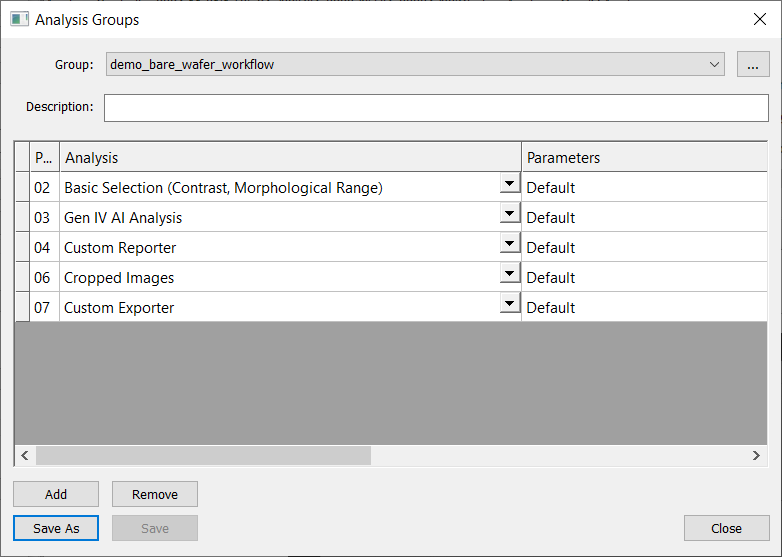Click into the Description text field
This screenshot has height=557, width=782.
point(436,107)
